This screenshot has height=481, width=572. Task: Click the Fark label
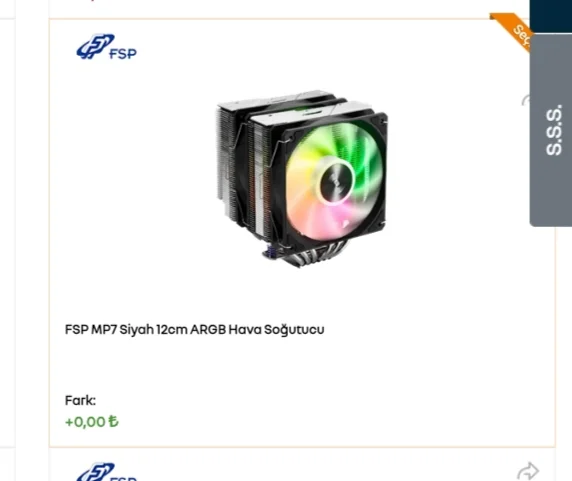[x=80, y=400]
